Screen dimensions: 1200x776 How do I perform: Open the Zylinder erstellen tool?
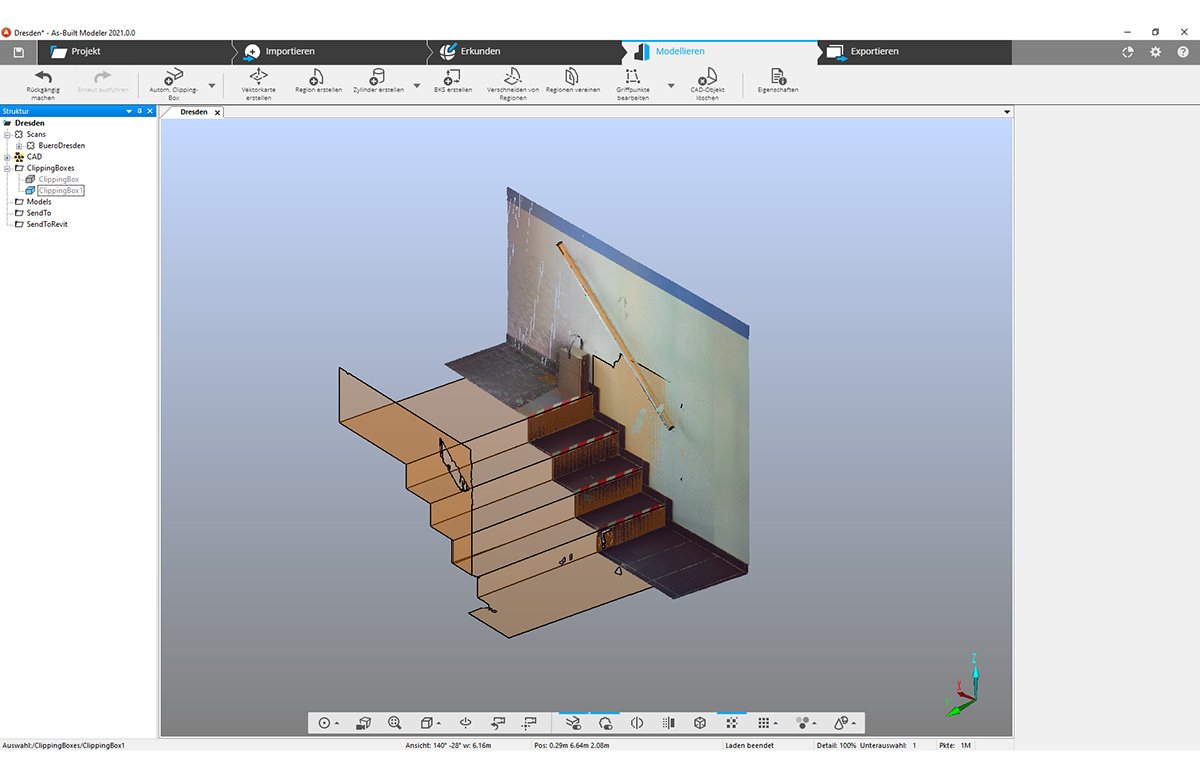[378, 80]
